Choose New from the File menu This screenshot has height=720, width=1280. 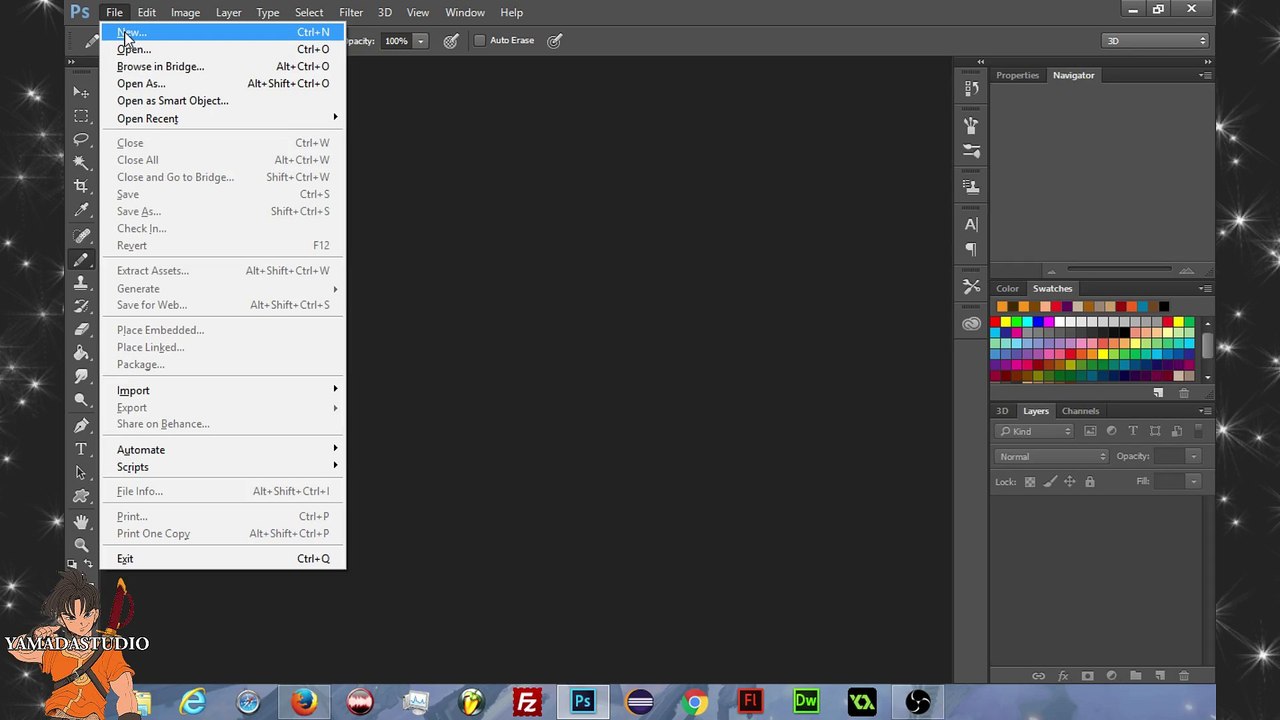click(x=223, y=32)
